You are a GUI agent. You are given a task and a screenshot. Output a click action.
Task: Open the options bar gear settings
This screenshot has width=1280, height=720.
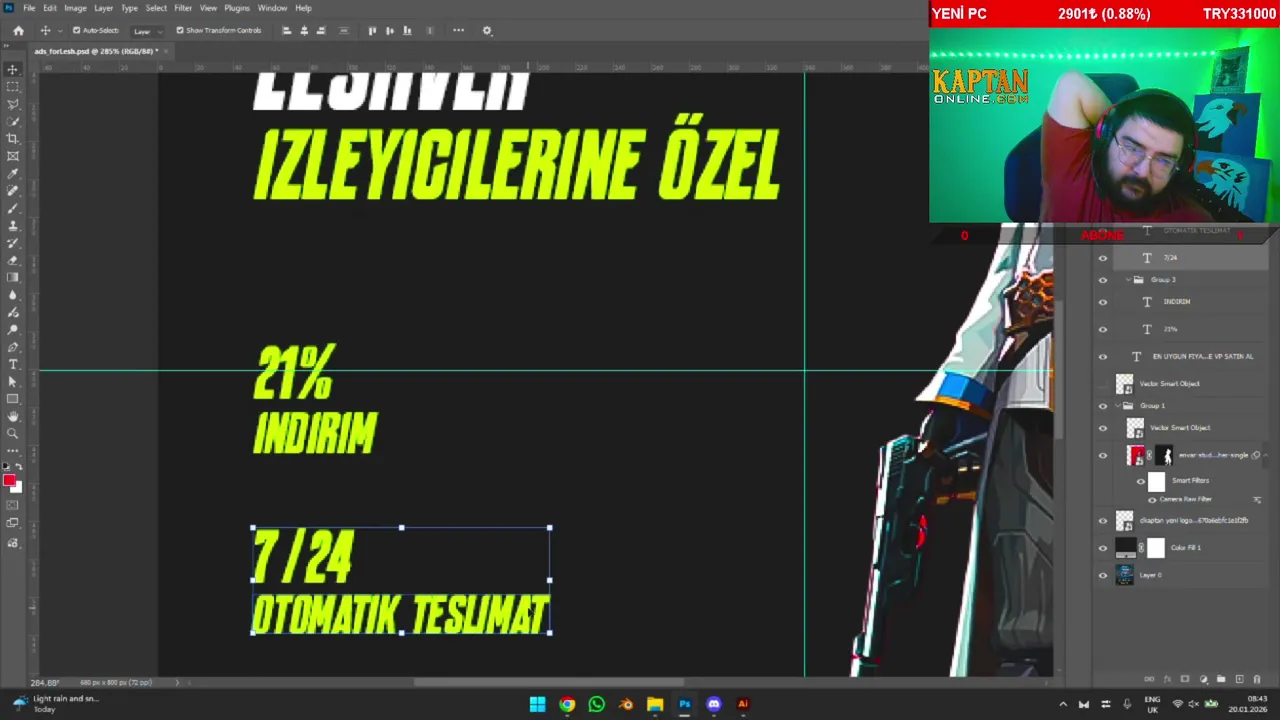point(487,31)
